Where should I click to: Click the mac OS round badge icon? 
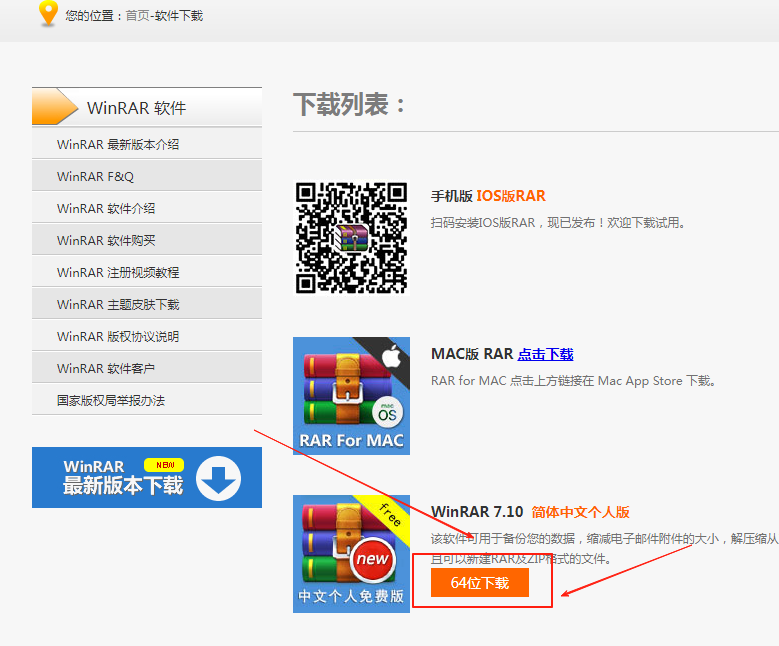(x=388, y=412)
